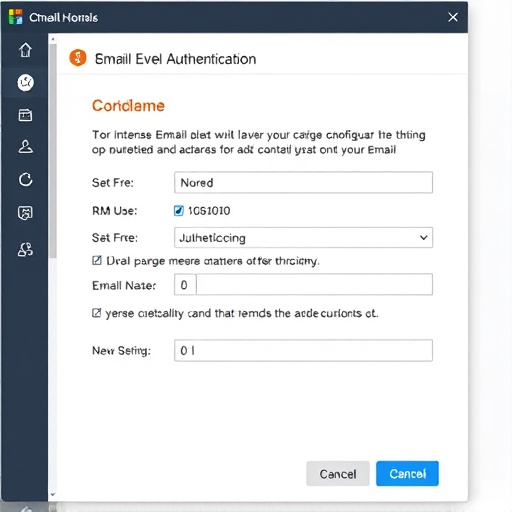The height and width of the screenshot is (512, 512).
Task: Click the gray Cancel button
Action: click(338, 474)
